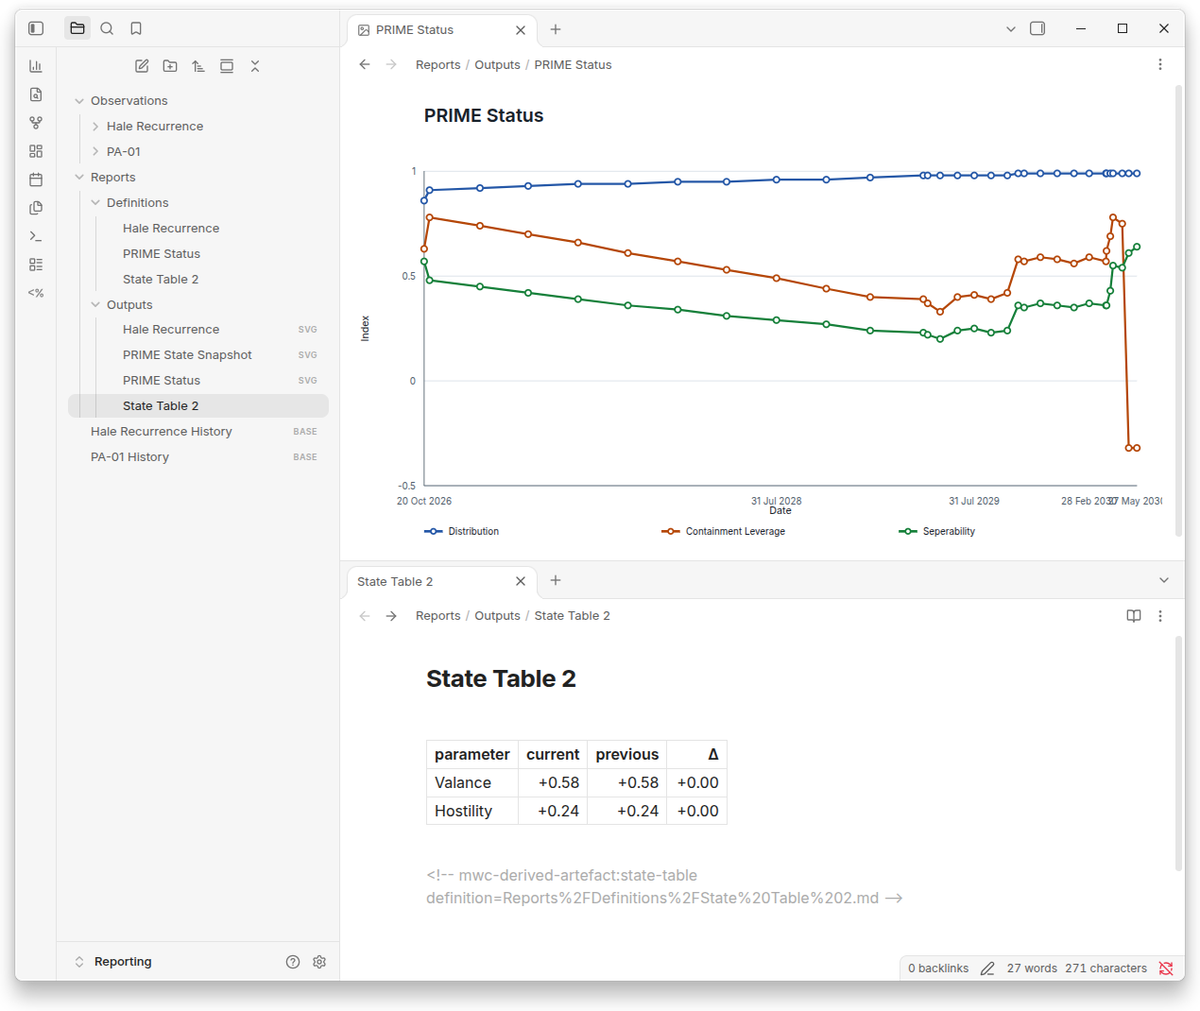The width and height of the screenshot is (1200, 1011).
Task: Close the State Table 2 tab
Action: (520, 581)
